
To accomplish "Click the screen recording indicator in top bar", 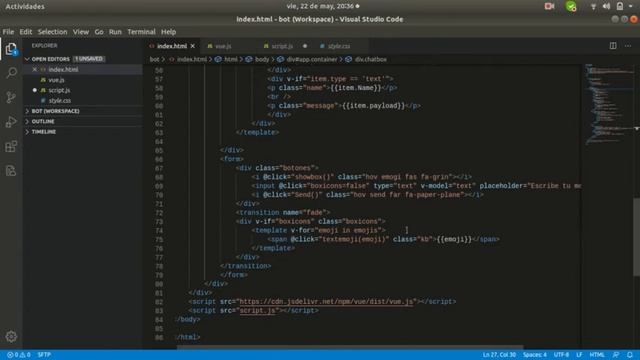I will [549, 6].
